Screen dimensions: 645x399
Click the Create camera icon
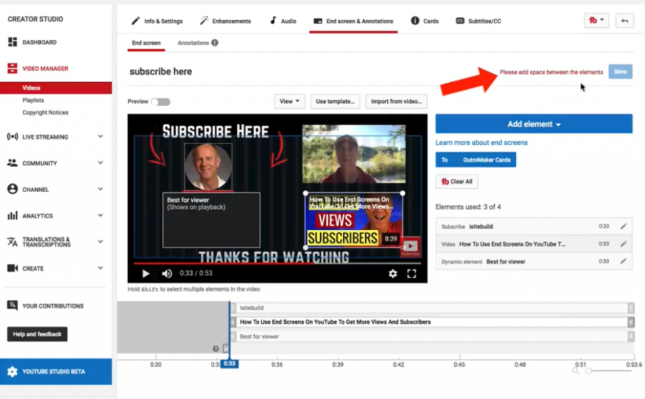(x=12, y=268)
